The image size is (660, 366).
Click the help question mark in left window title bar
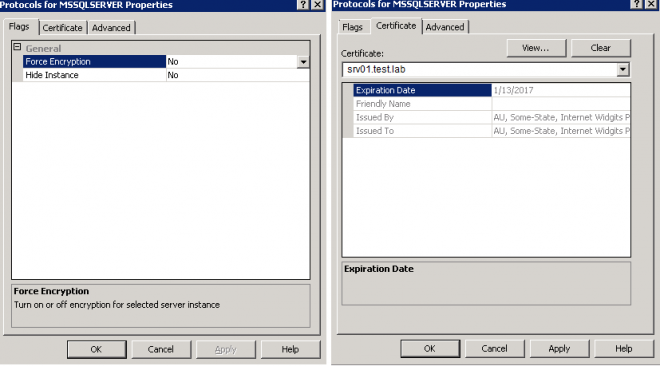(x=303, y=5)
